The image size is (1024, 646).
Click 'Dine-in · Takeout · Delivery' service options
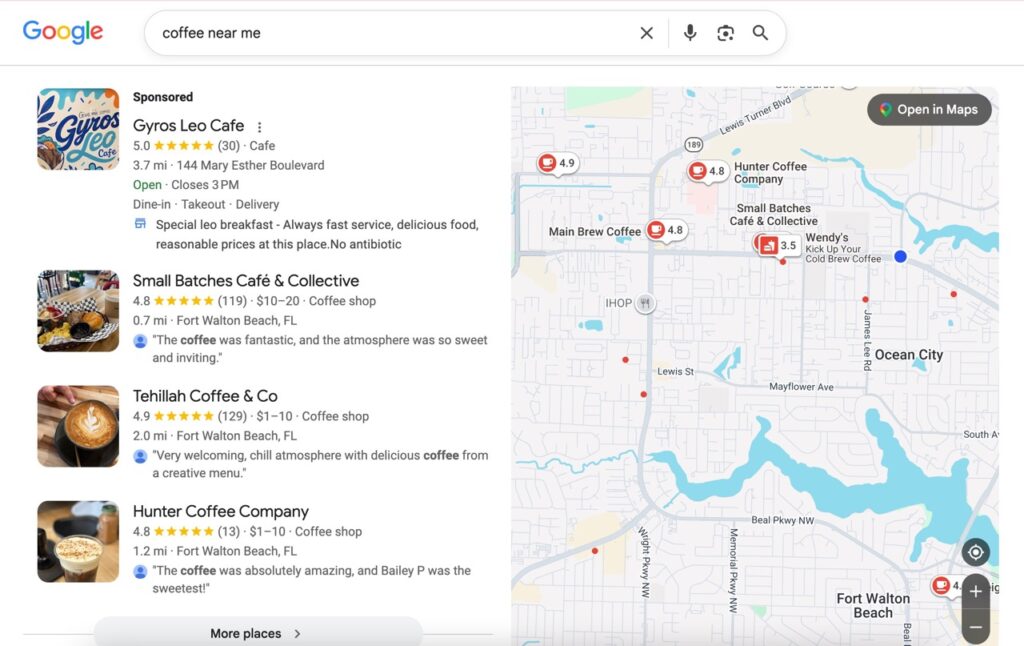(x=206, y=204)
